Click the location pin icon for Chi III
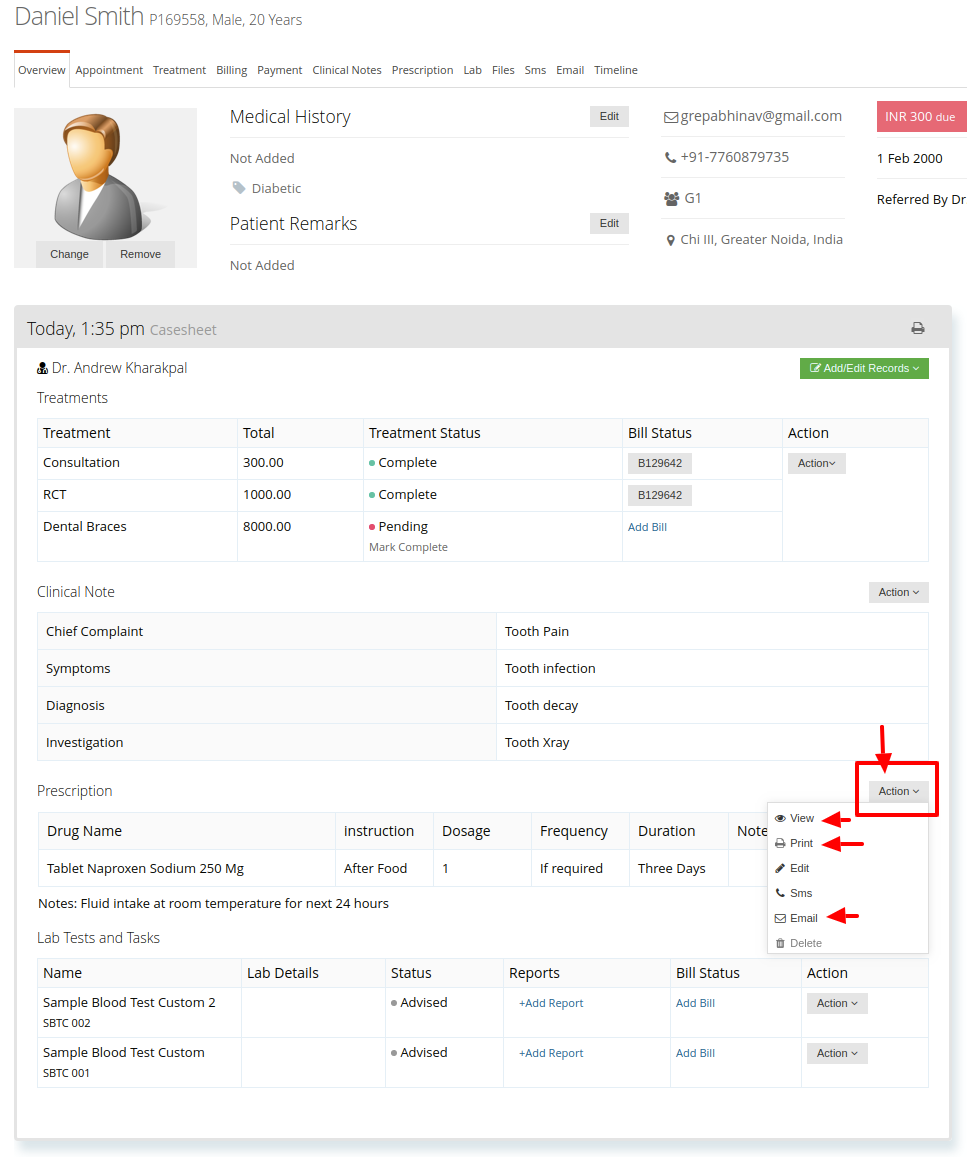 [670, 241]
